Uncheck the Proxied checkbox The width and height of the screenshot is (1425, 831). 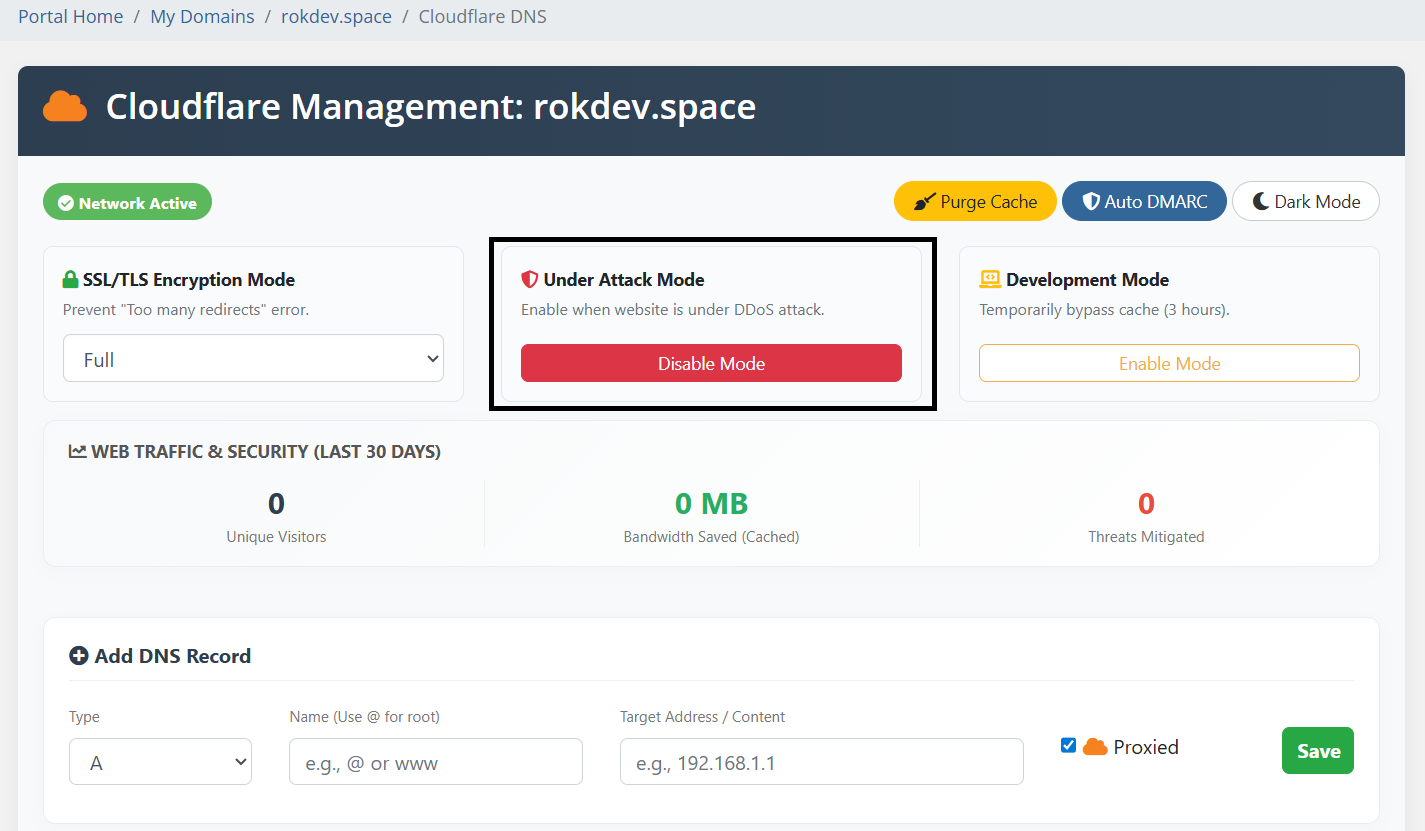click(x=1068, y=744)
